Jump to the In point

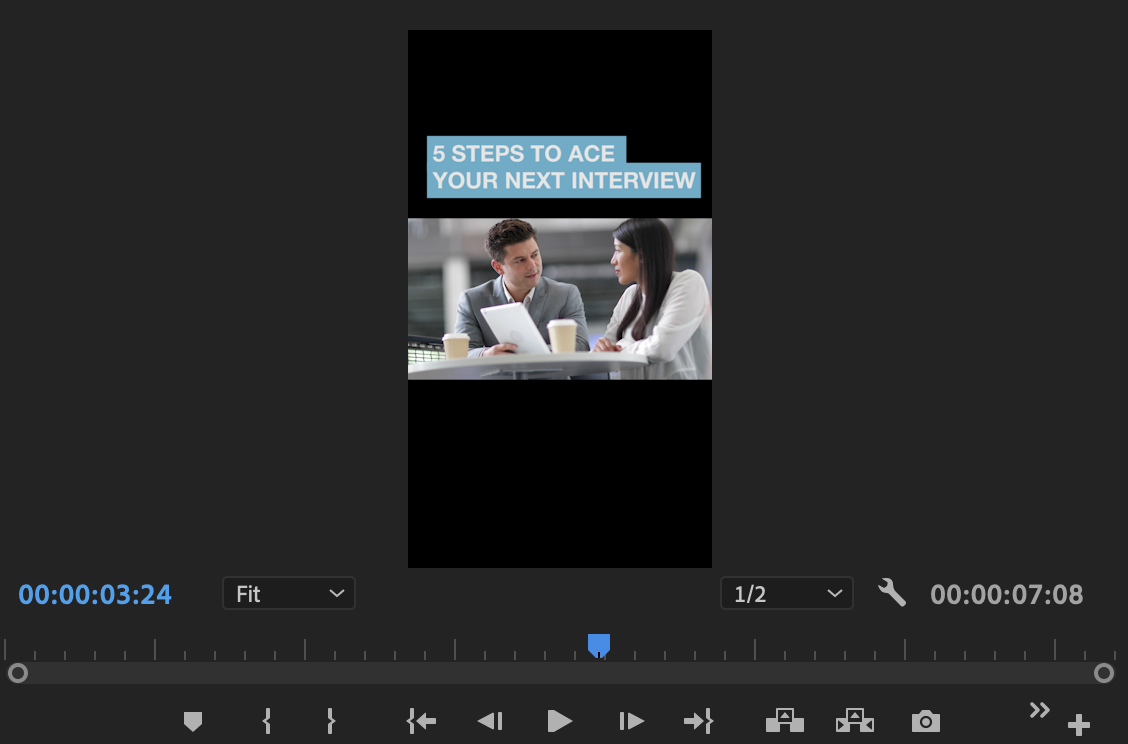pyautogui.click(x=421, y=721)
